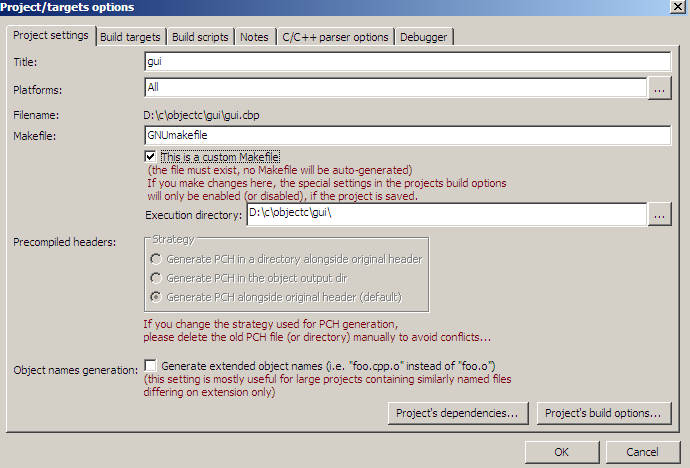This screenshot has height=468, width=690.
Task: Go to the Notes tab
Action: point(254,37)
